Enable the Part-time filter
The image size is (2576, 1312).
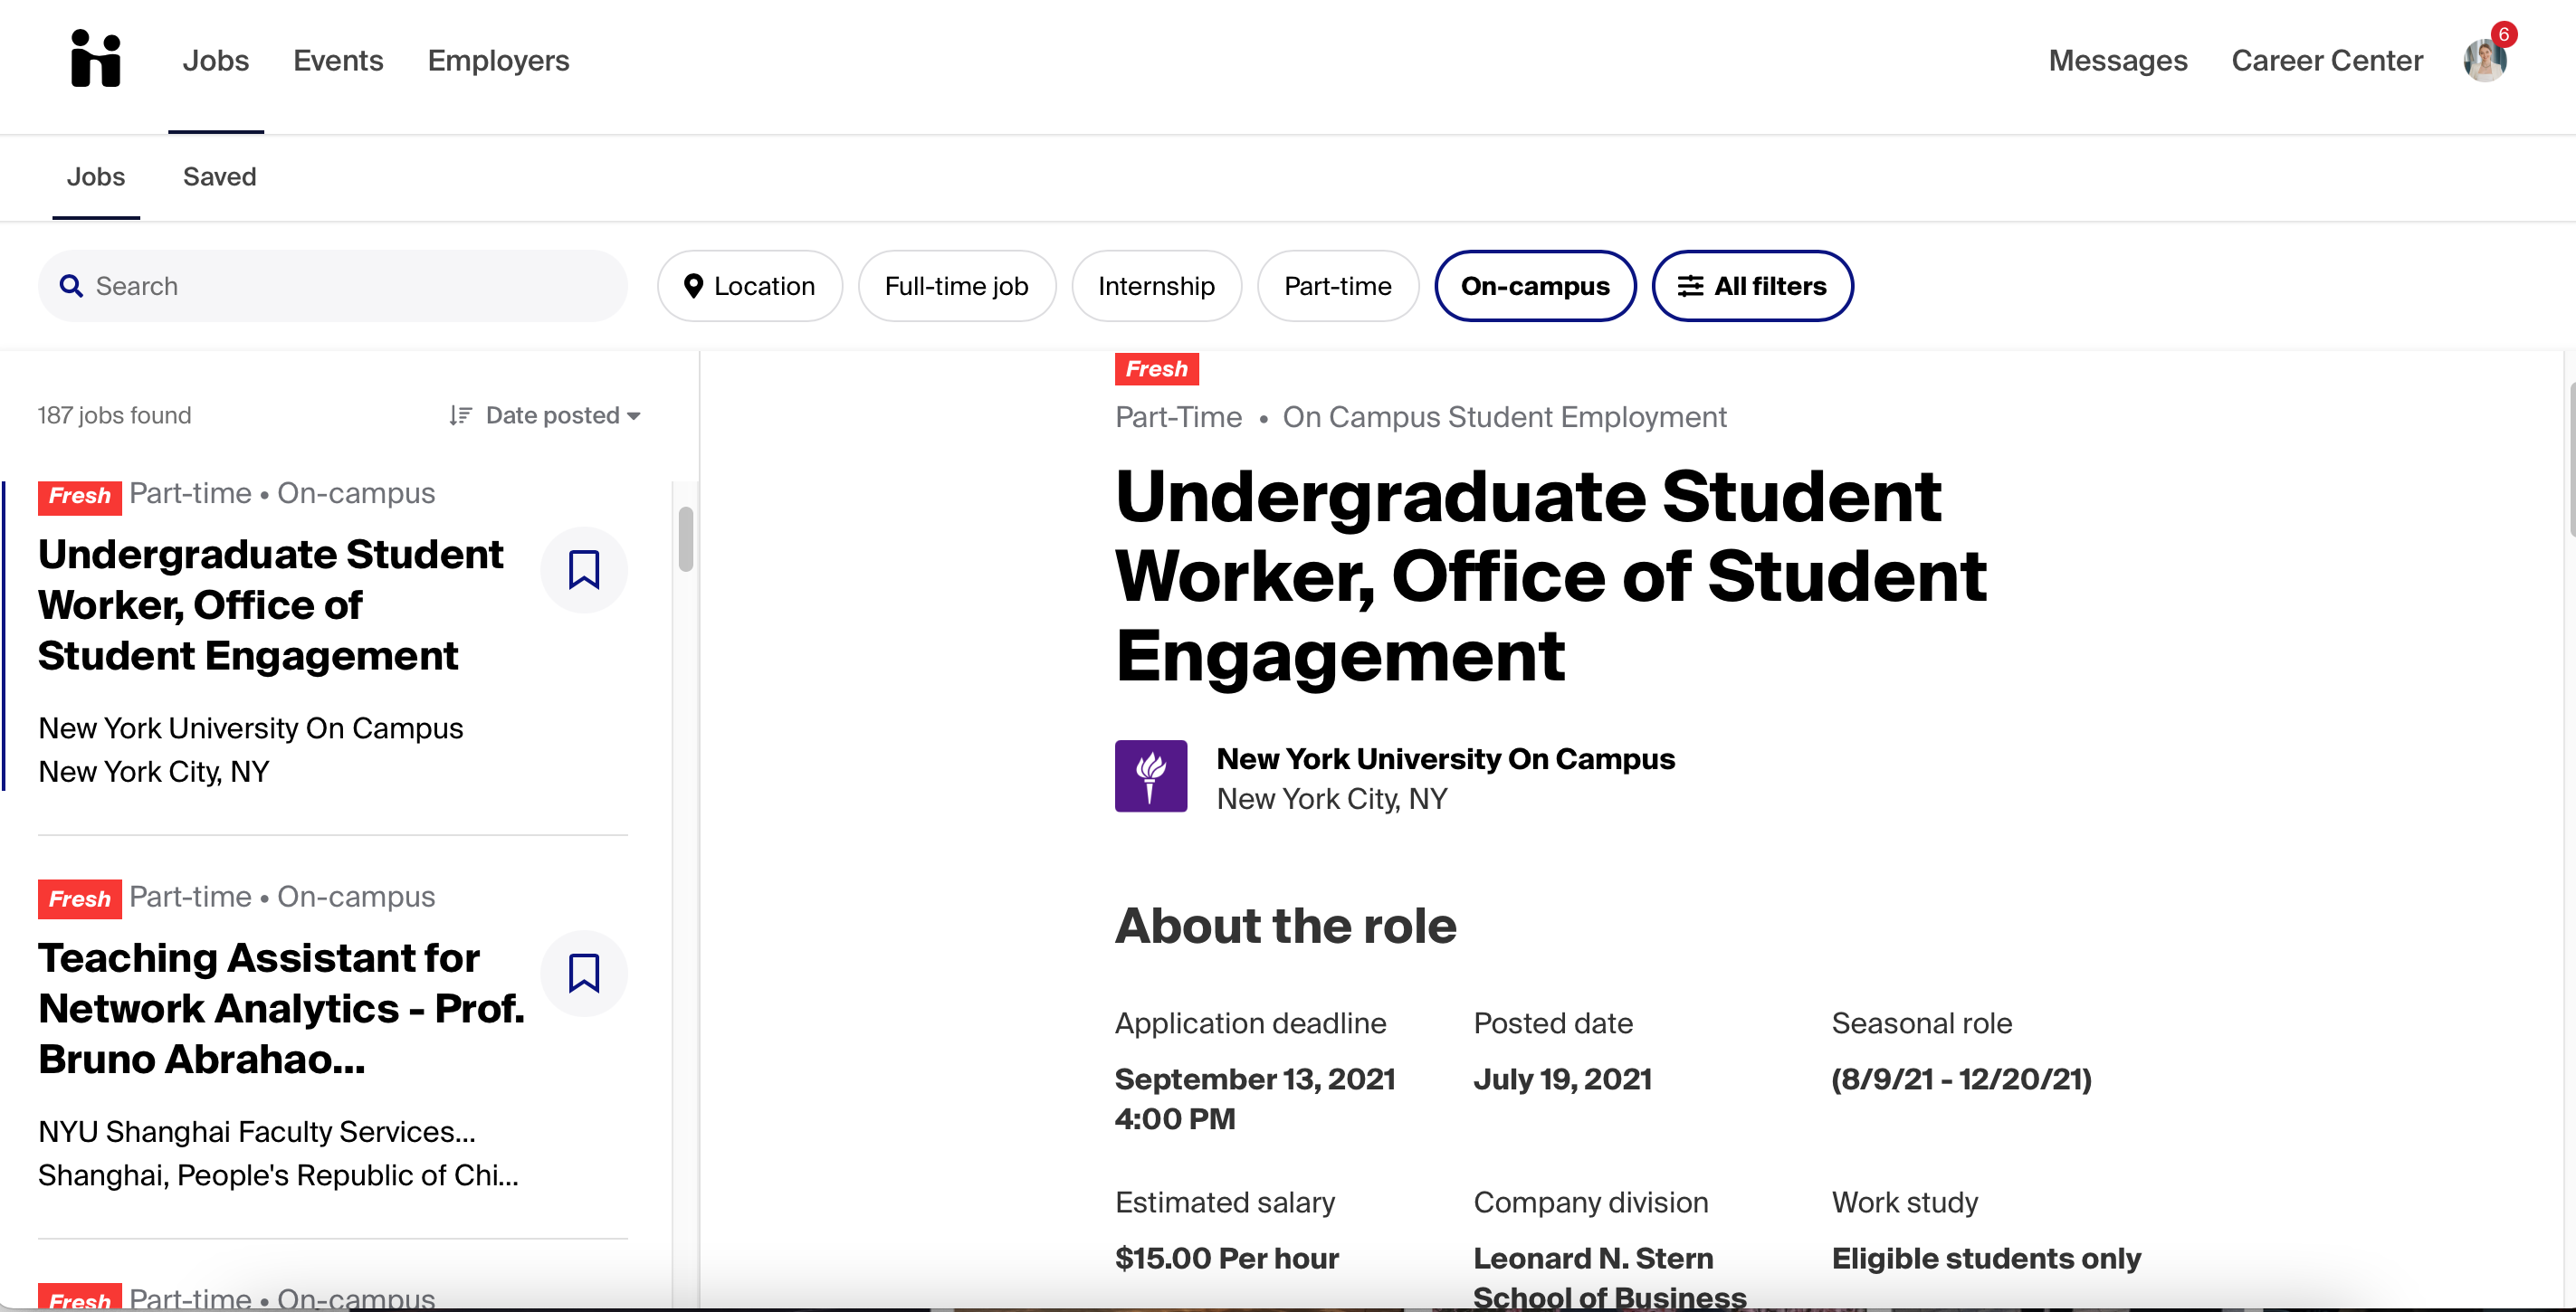(x=1337, y=286)
